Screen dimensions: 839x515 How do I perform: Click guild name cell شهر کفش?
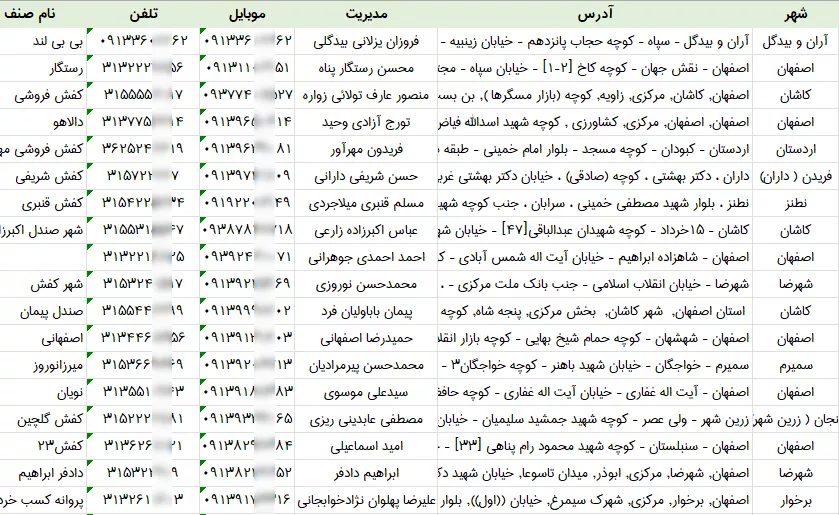click(x=43, y=284)
